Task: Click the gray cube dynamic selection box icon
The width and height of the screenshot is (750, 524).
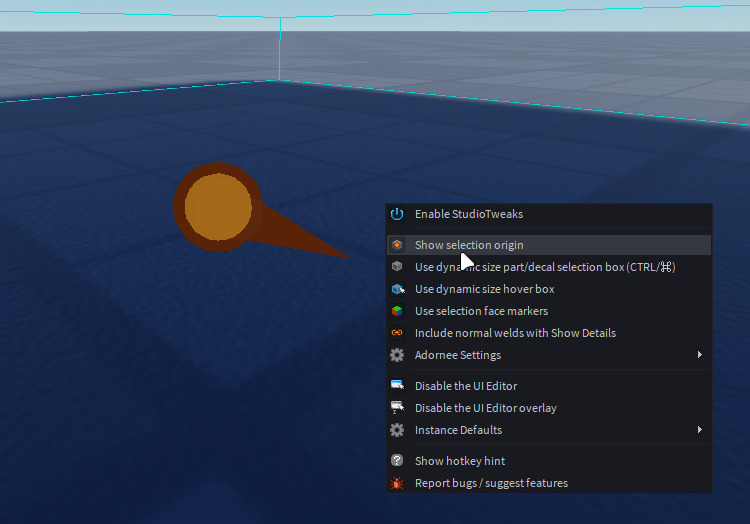Action: click(x=397, y=266)
